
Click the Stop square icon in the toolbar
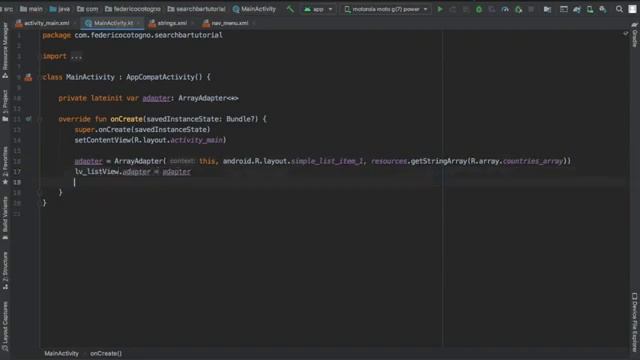point(531,9)
